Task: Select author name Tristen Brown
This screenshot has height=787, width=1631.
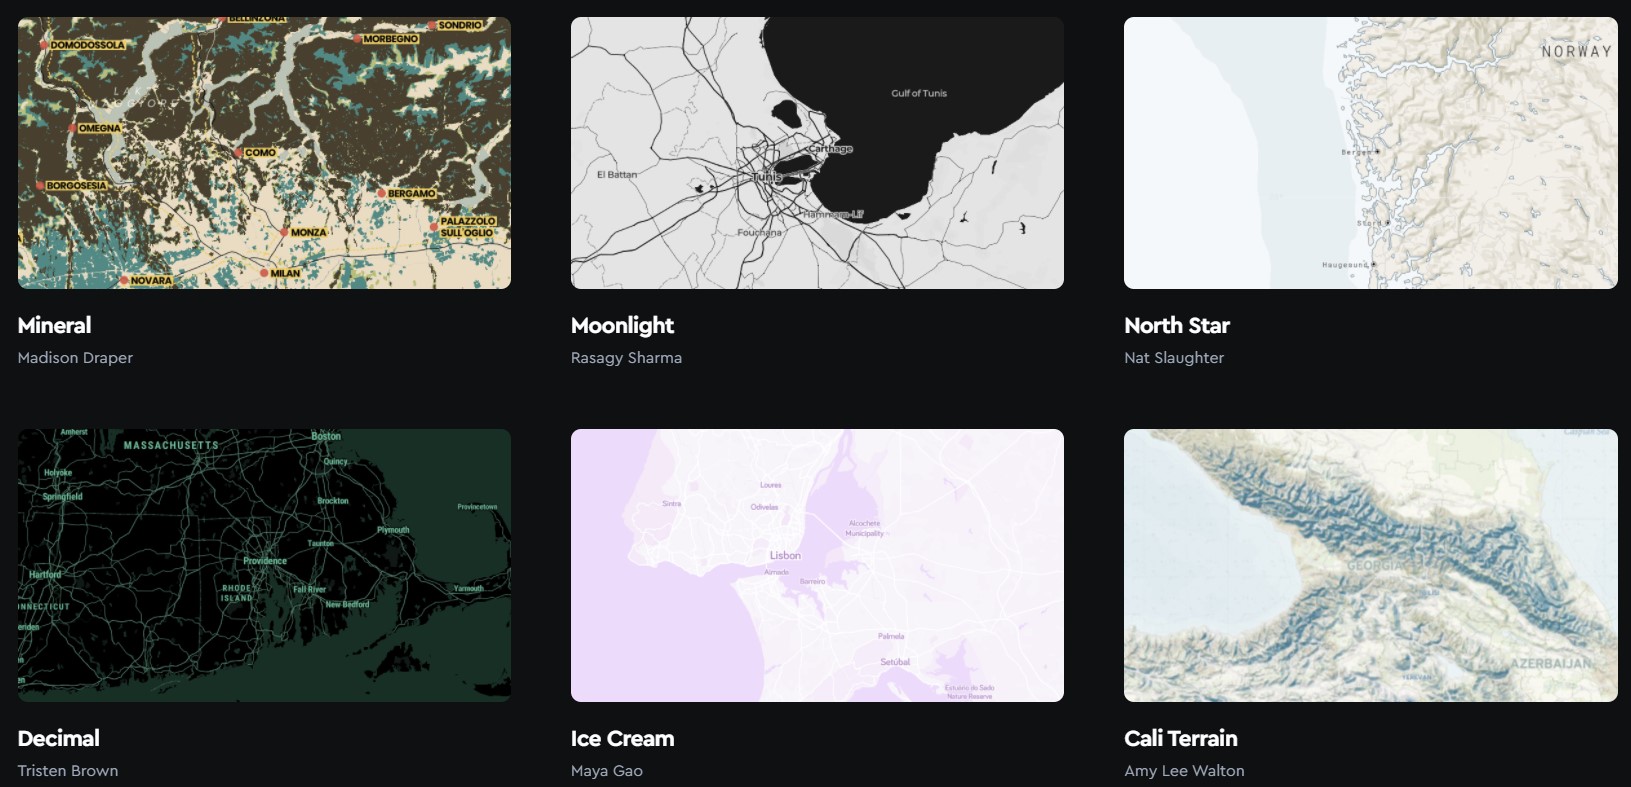Action: tap(68, 771)
